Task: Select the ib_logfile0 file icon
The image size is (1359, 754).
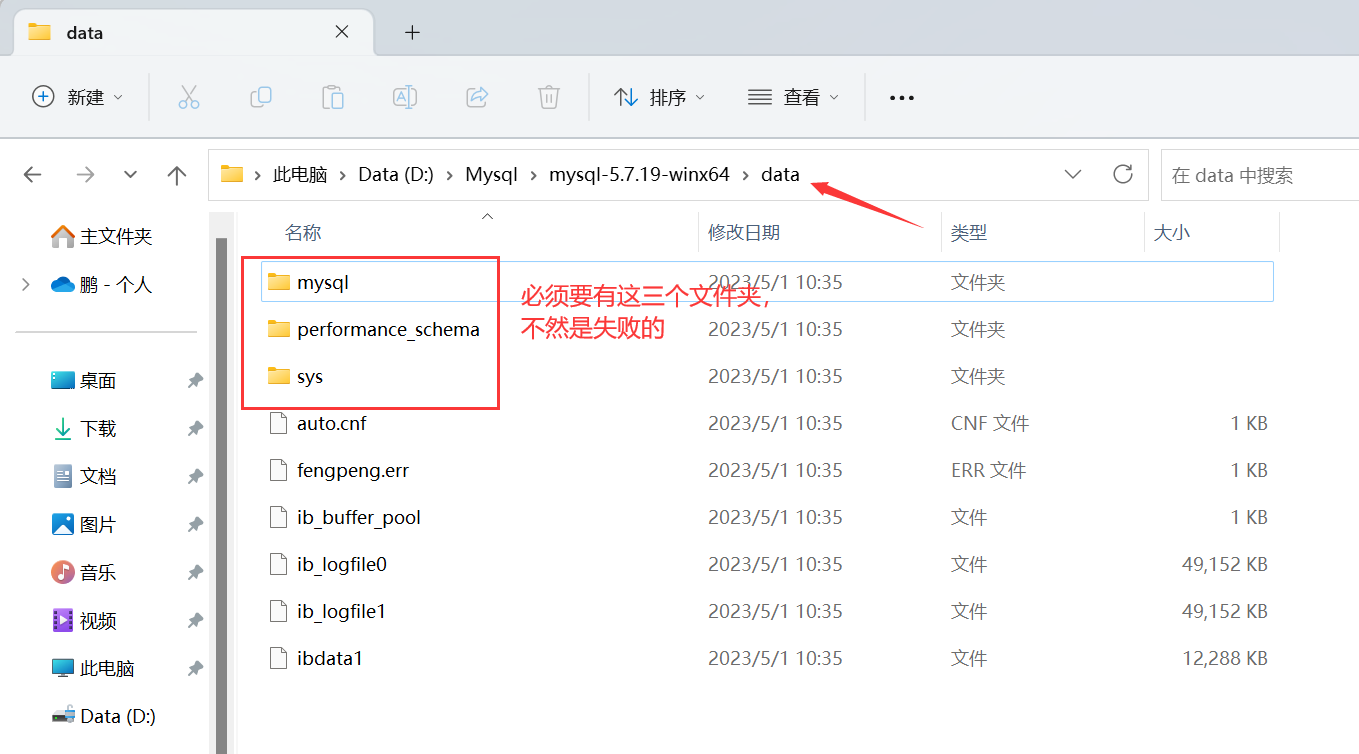Action: [x=278, y=565]
